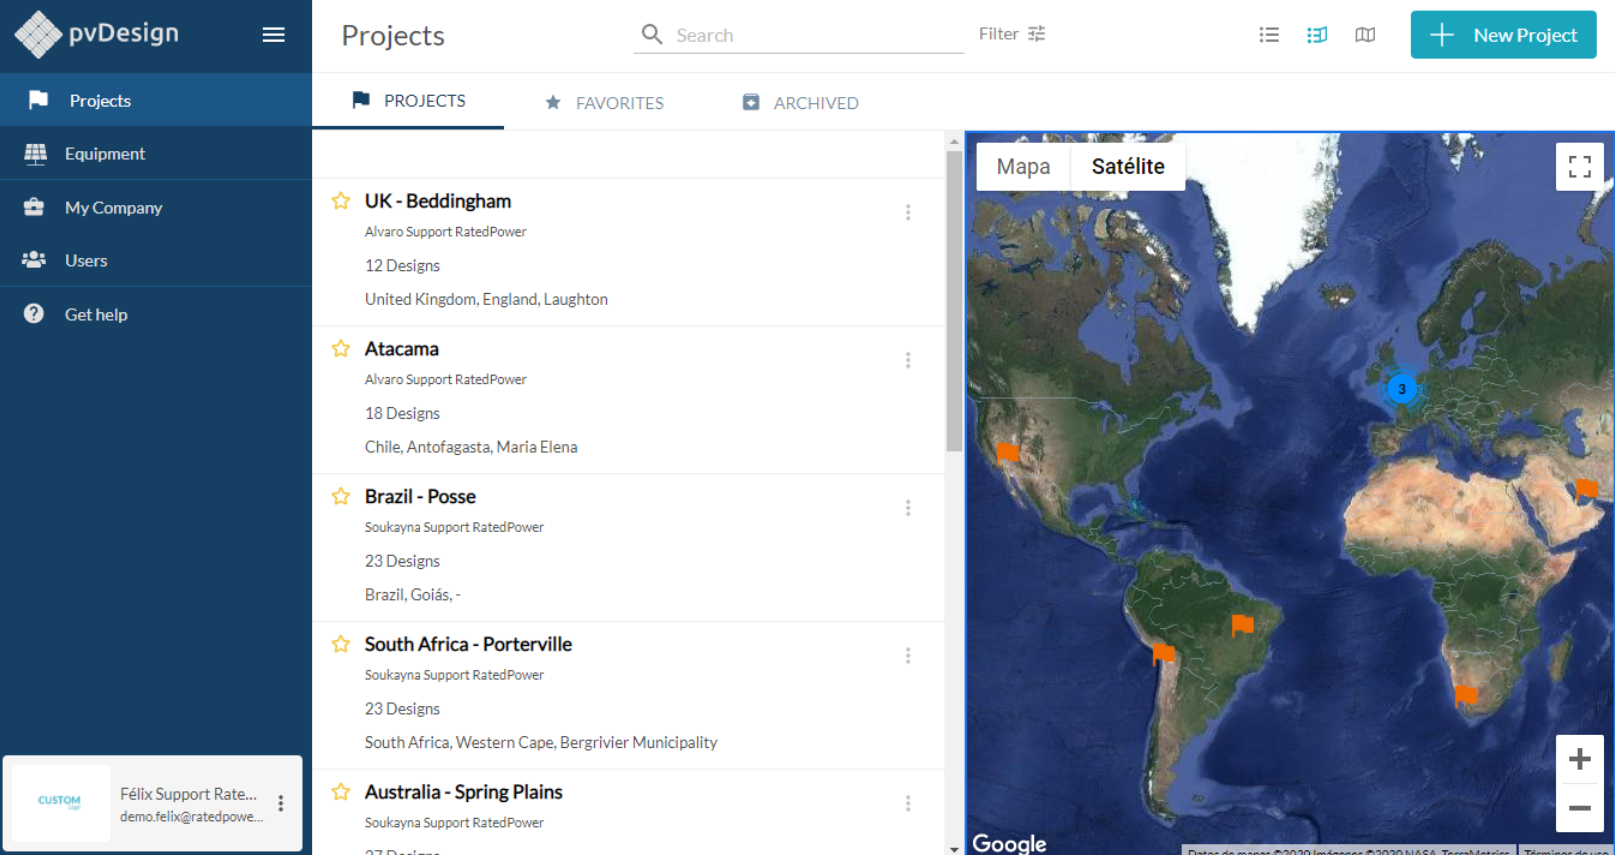The height and width of the screenshot is (855, 1615).
Task: Select the PROJECTS tab
Action: click(x=408, y=101)
